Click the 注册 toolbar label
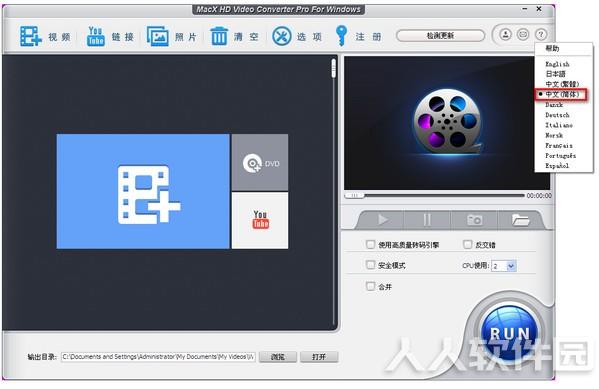The image size is (599, 389). tap(368, 37)
